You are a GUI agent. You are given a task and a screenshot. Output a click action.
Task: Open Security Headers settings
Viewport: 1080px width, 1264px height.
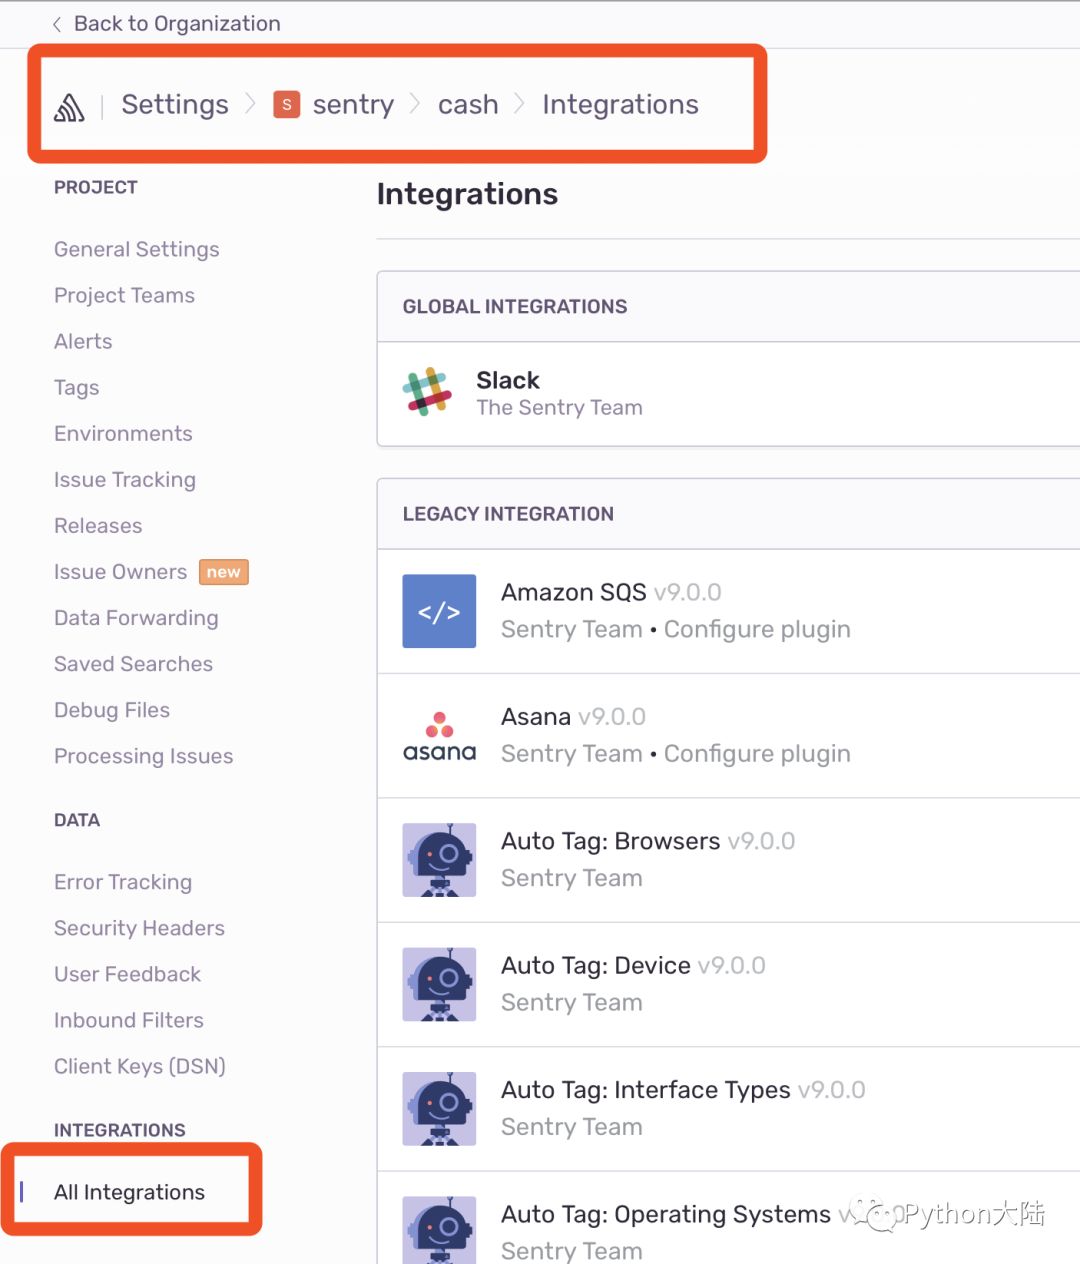pyautogui.click(x=139, y=928)
